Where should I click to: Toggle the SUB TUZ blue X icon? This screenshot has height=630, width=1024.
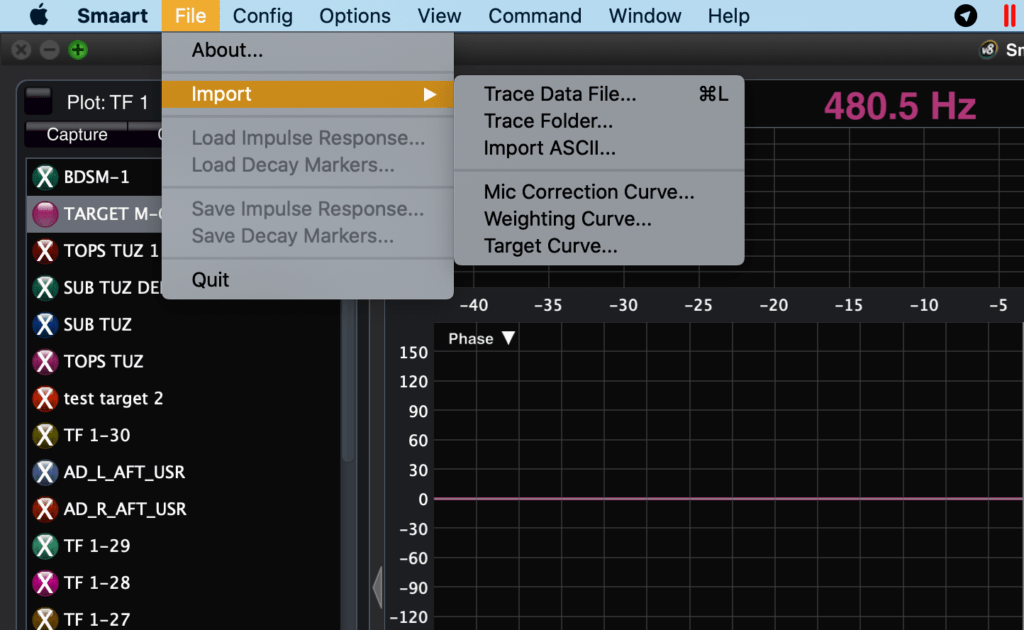[45, 324]
